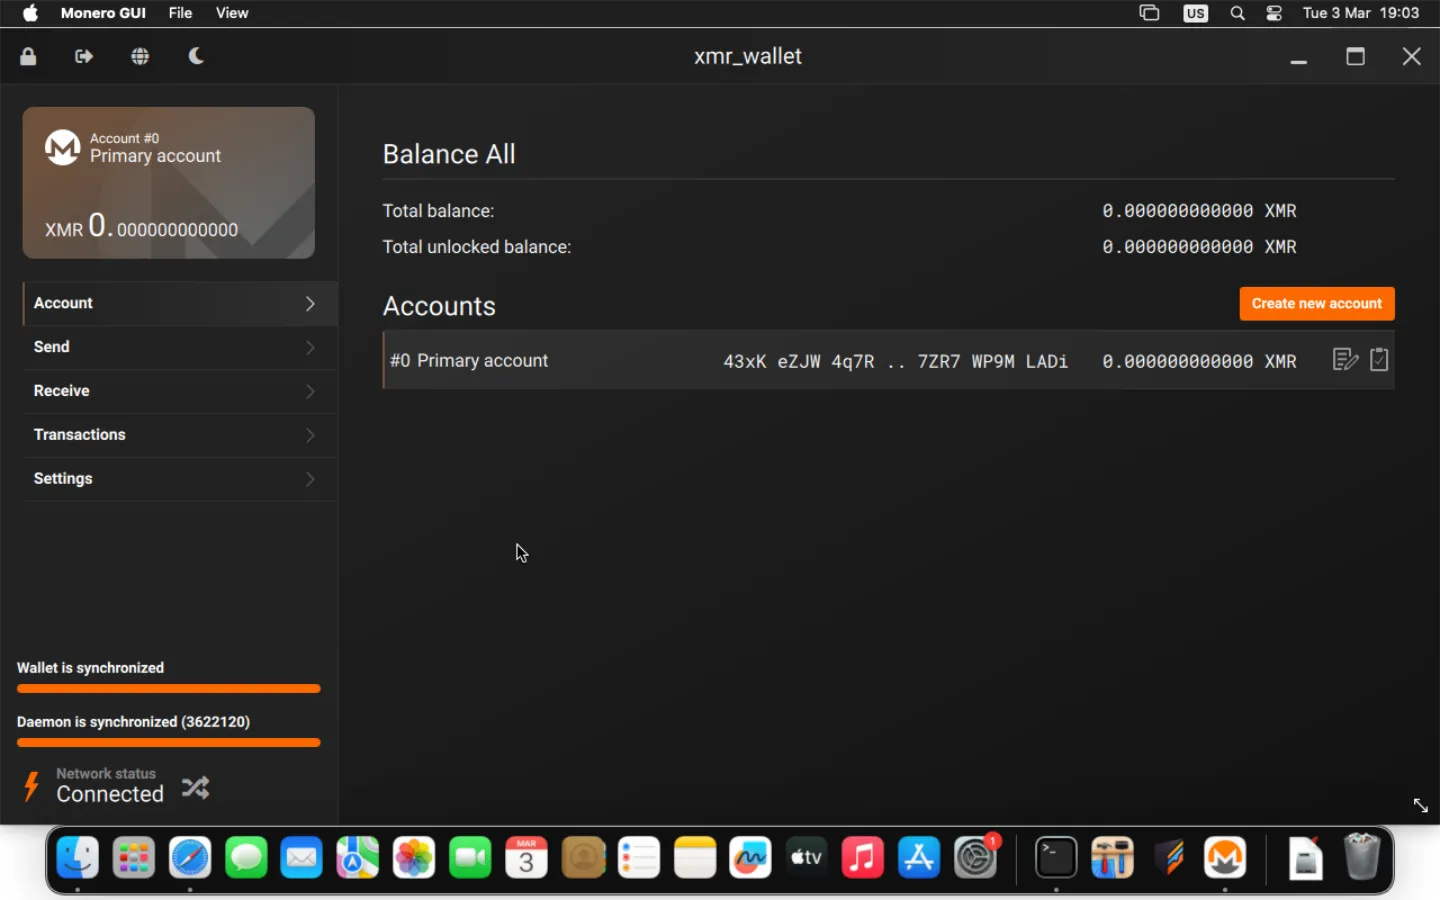Click the resize handle arrow in the corner
The image size is (1440, 900).
point(1421,806)
